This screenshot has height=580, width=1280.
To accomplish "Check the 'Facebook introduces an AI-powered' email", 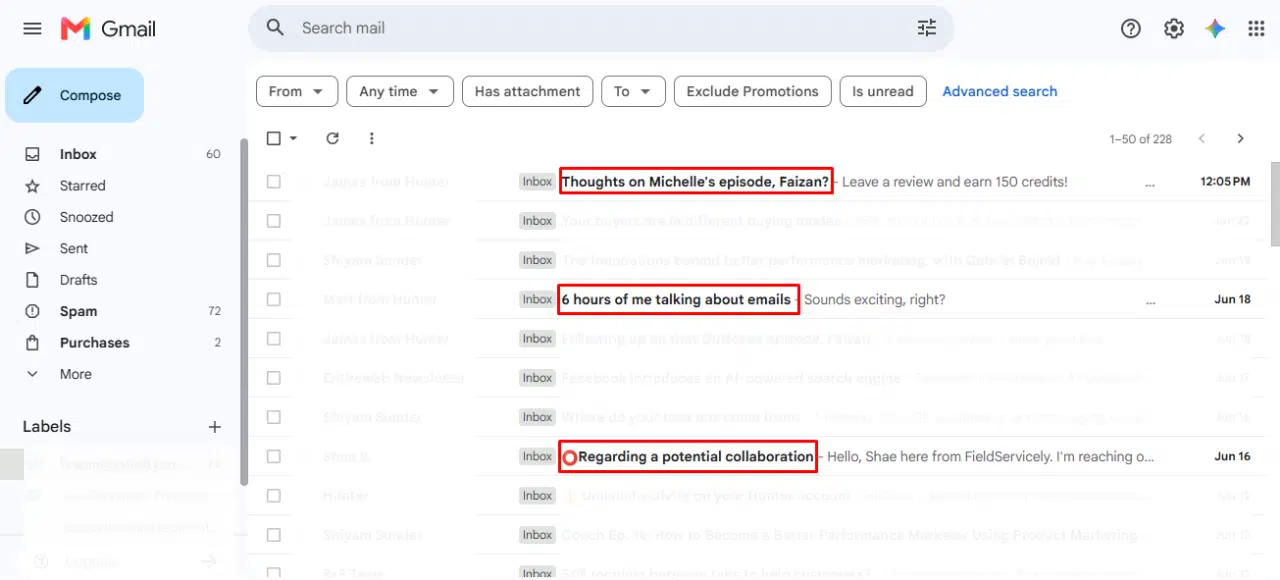I will point(274,378).
